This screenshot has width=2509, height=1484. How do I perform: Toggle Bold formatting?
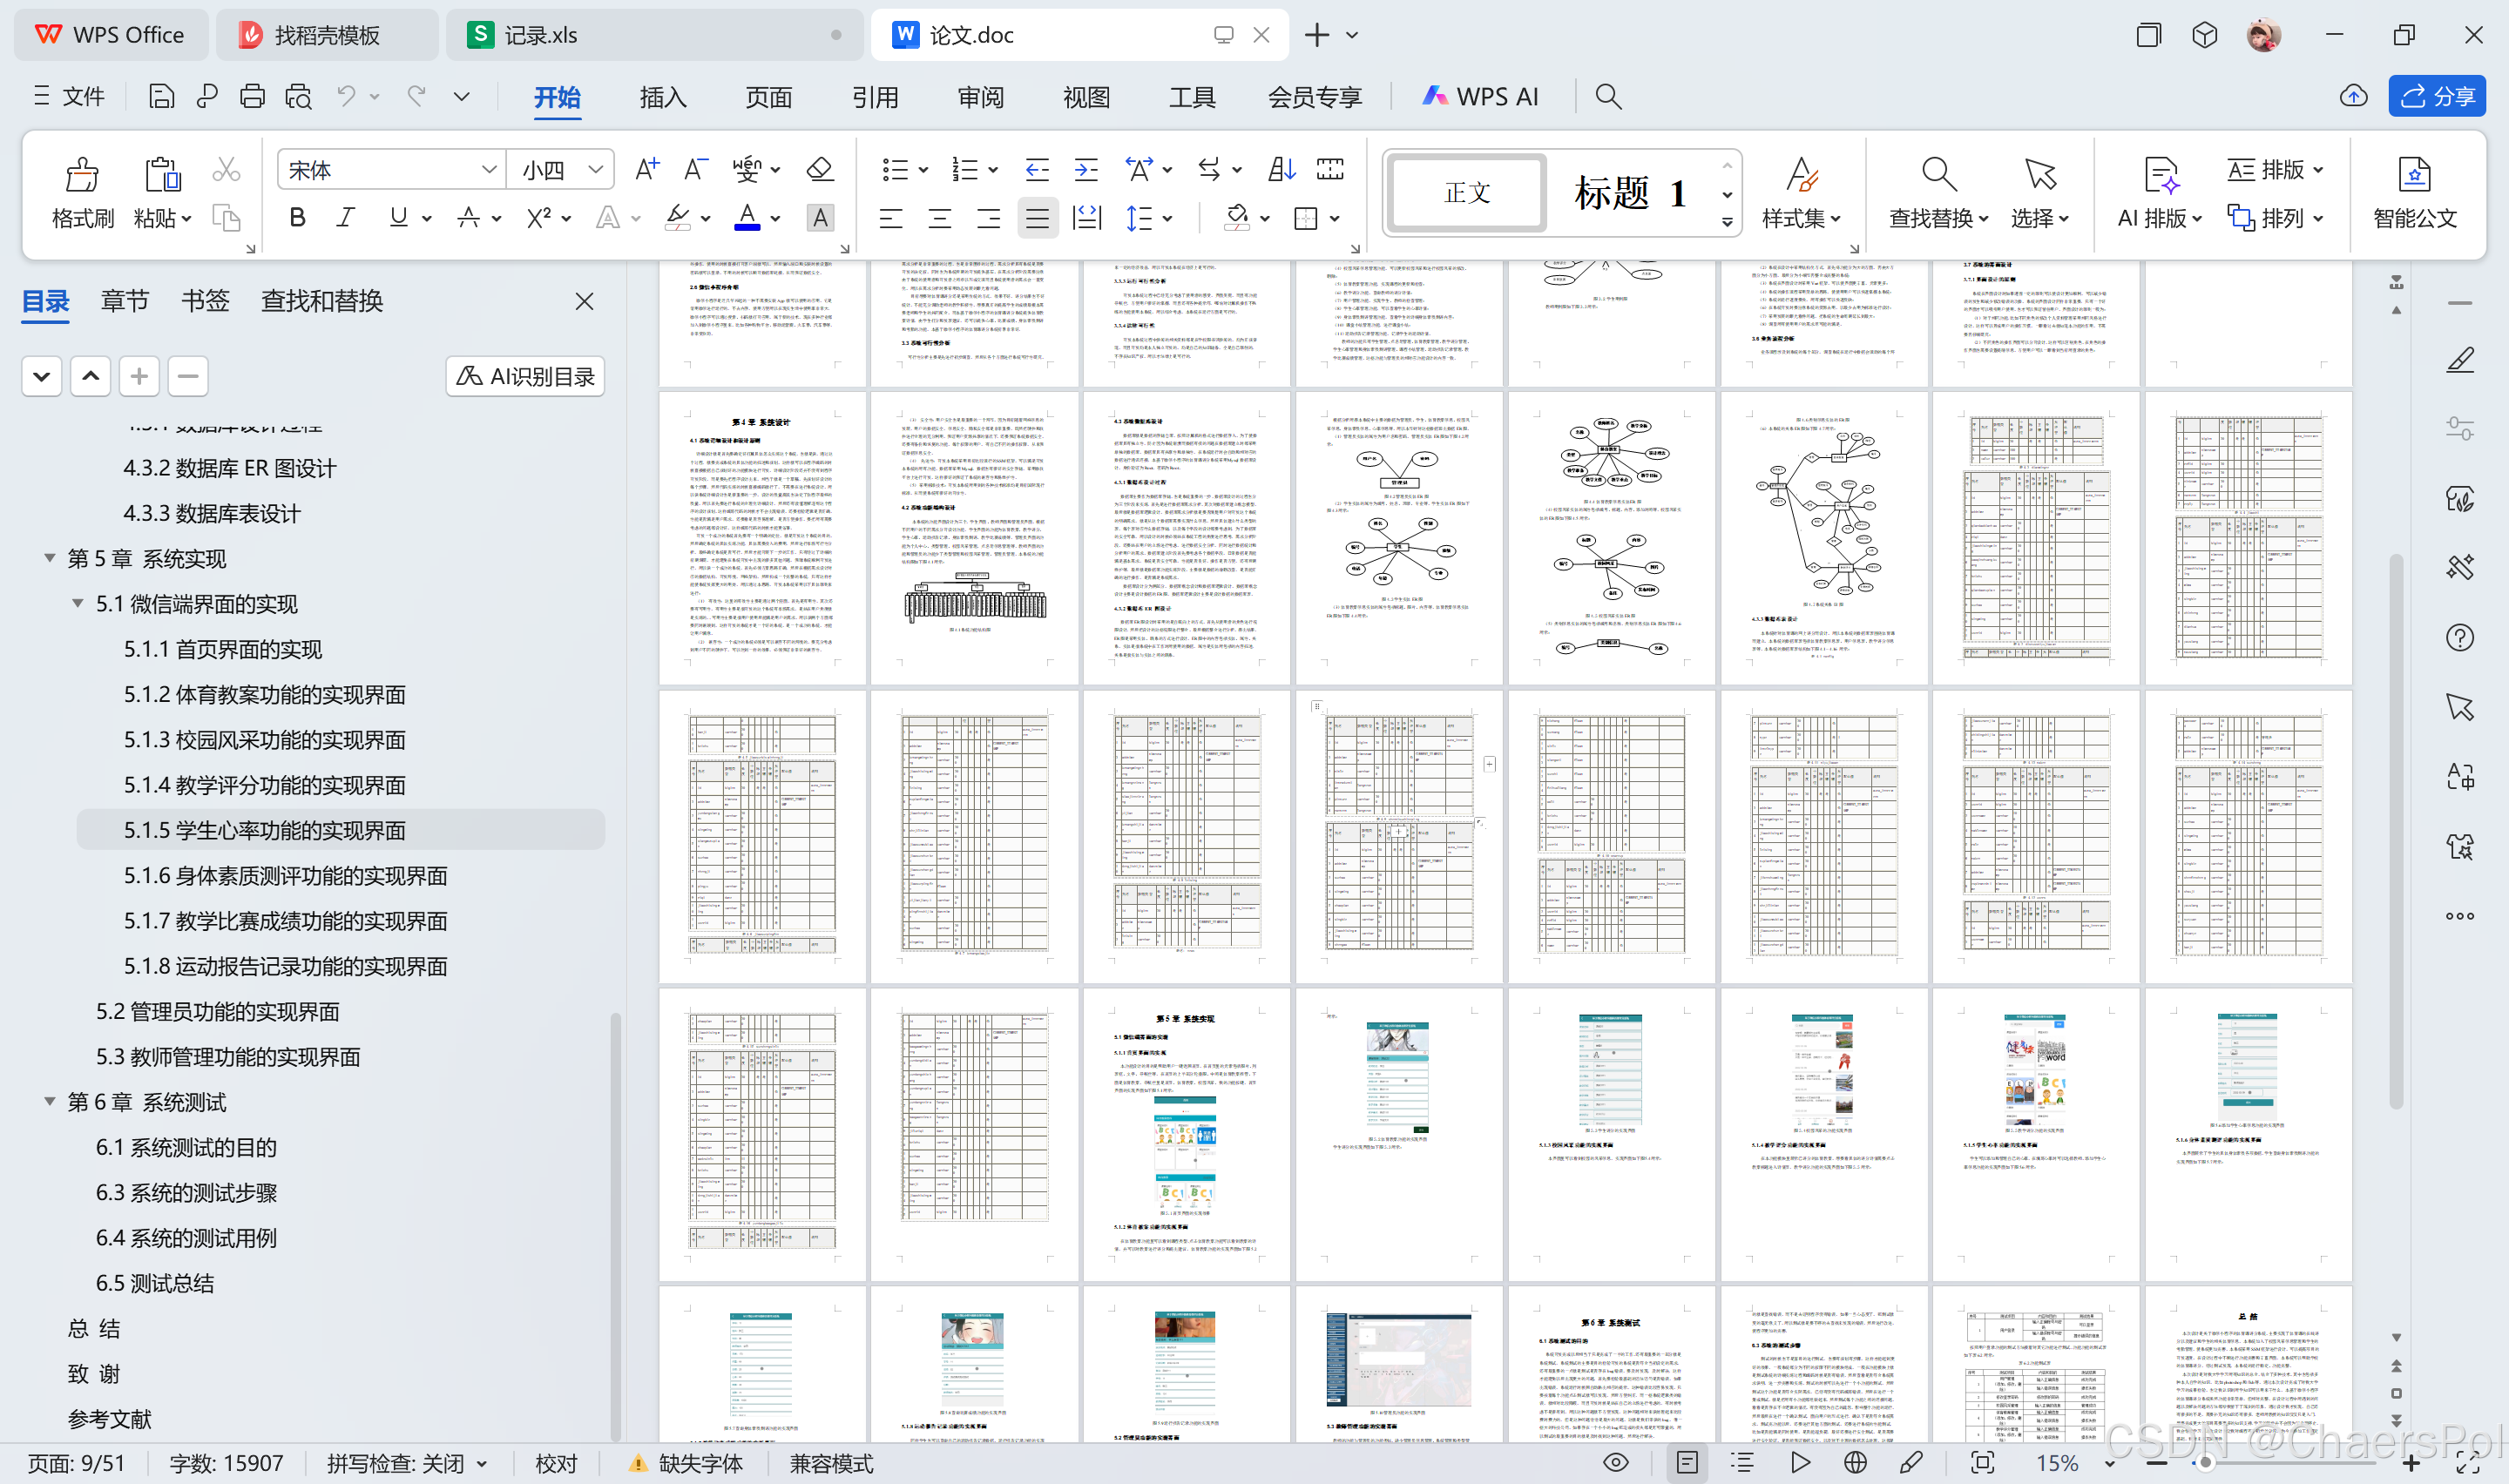click(x=297, y=217)
